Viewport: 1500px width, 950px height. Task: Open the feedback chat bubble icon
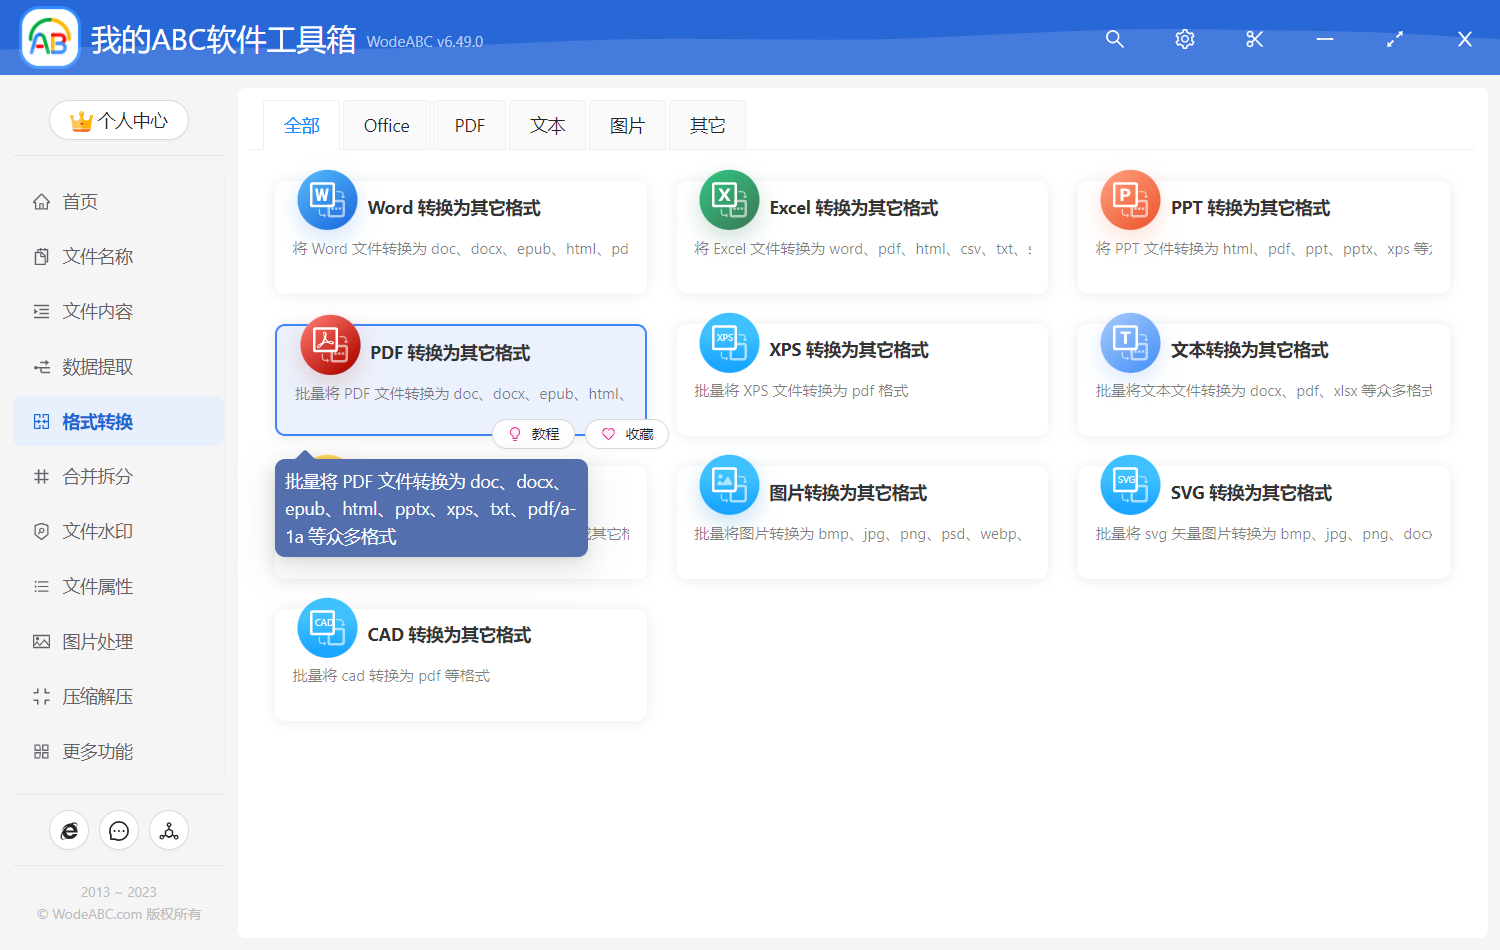tap(119, 830)
